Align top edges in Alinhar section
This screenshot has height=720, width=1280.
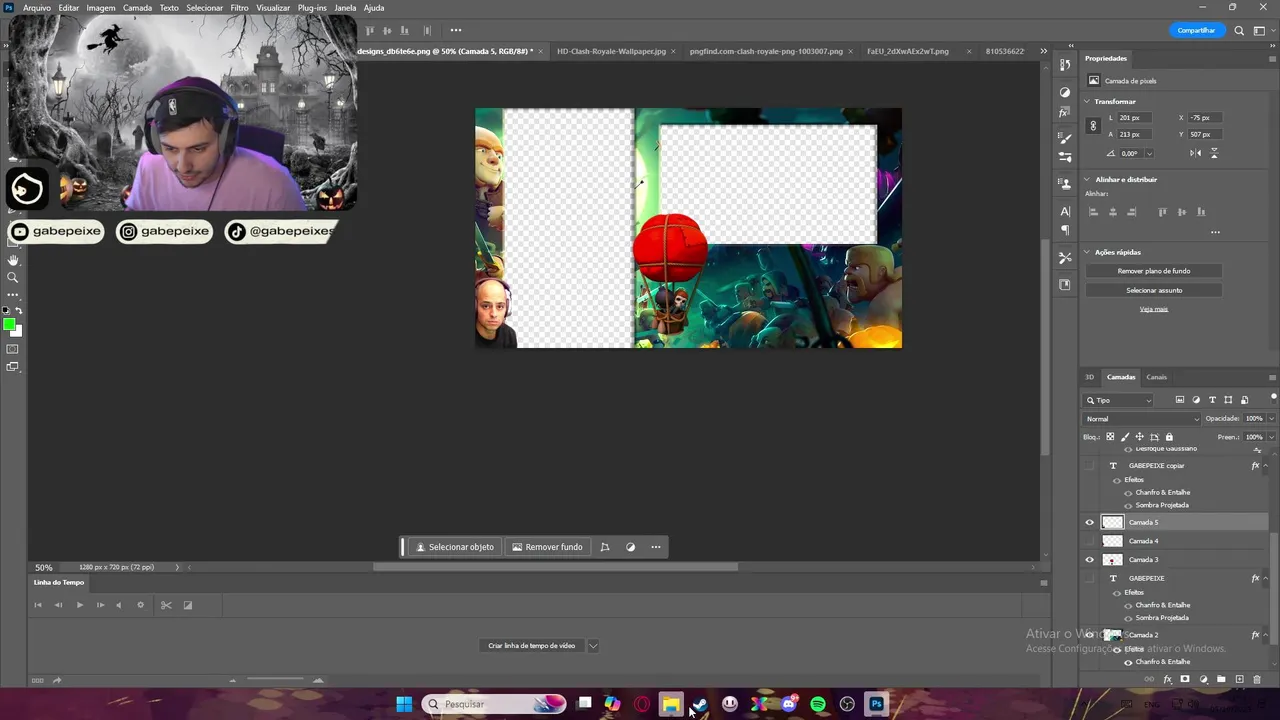(x=1162, y=212)
